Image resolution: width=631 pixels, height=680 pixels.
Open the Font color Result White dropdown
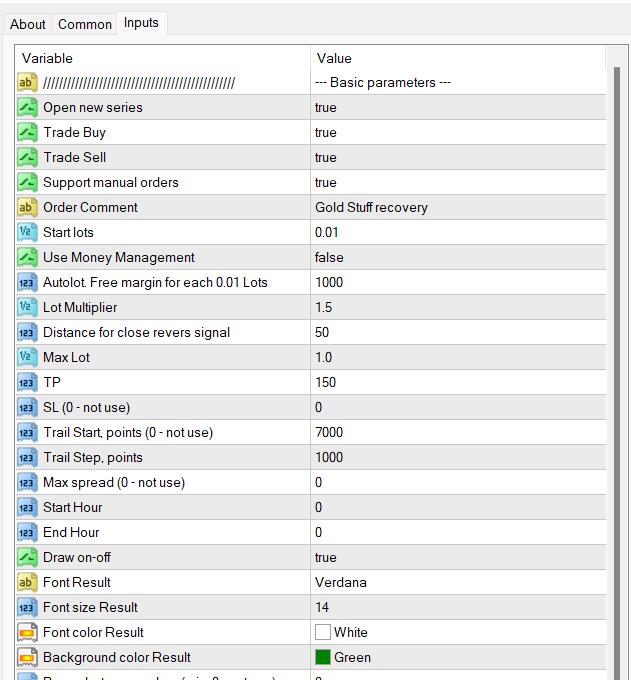click(458, 632)
